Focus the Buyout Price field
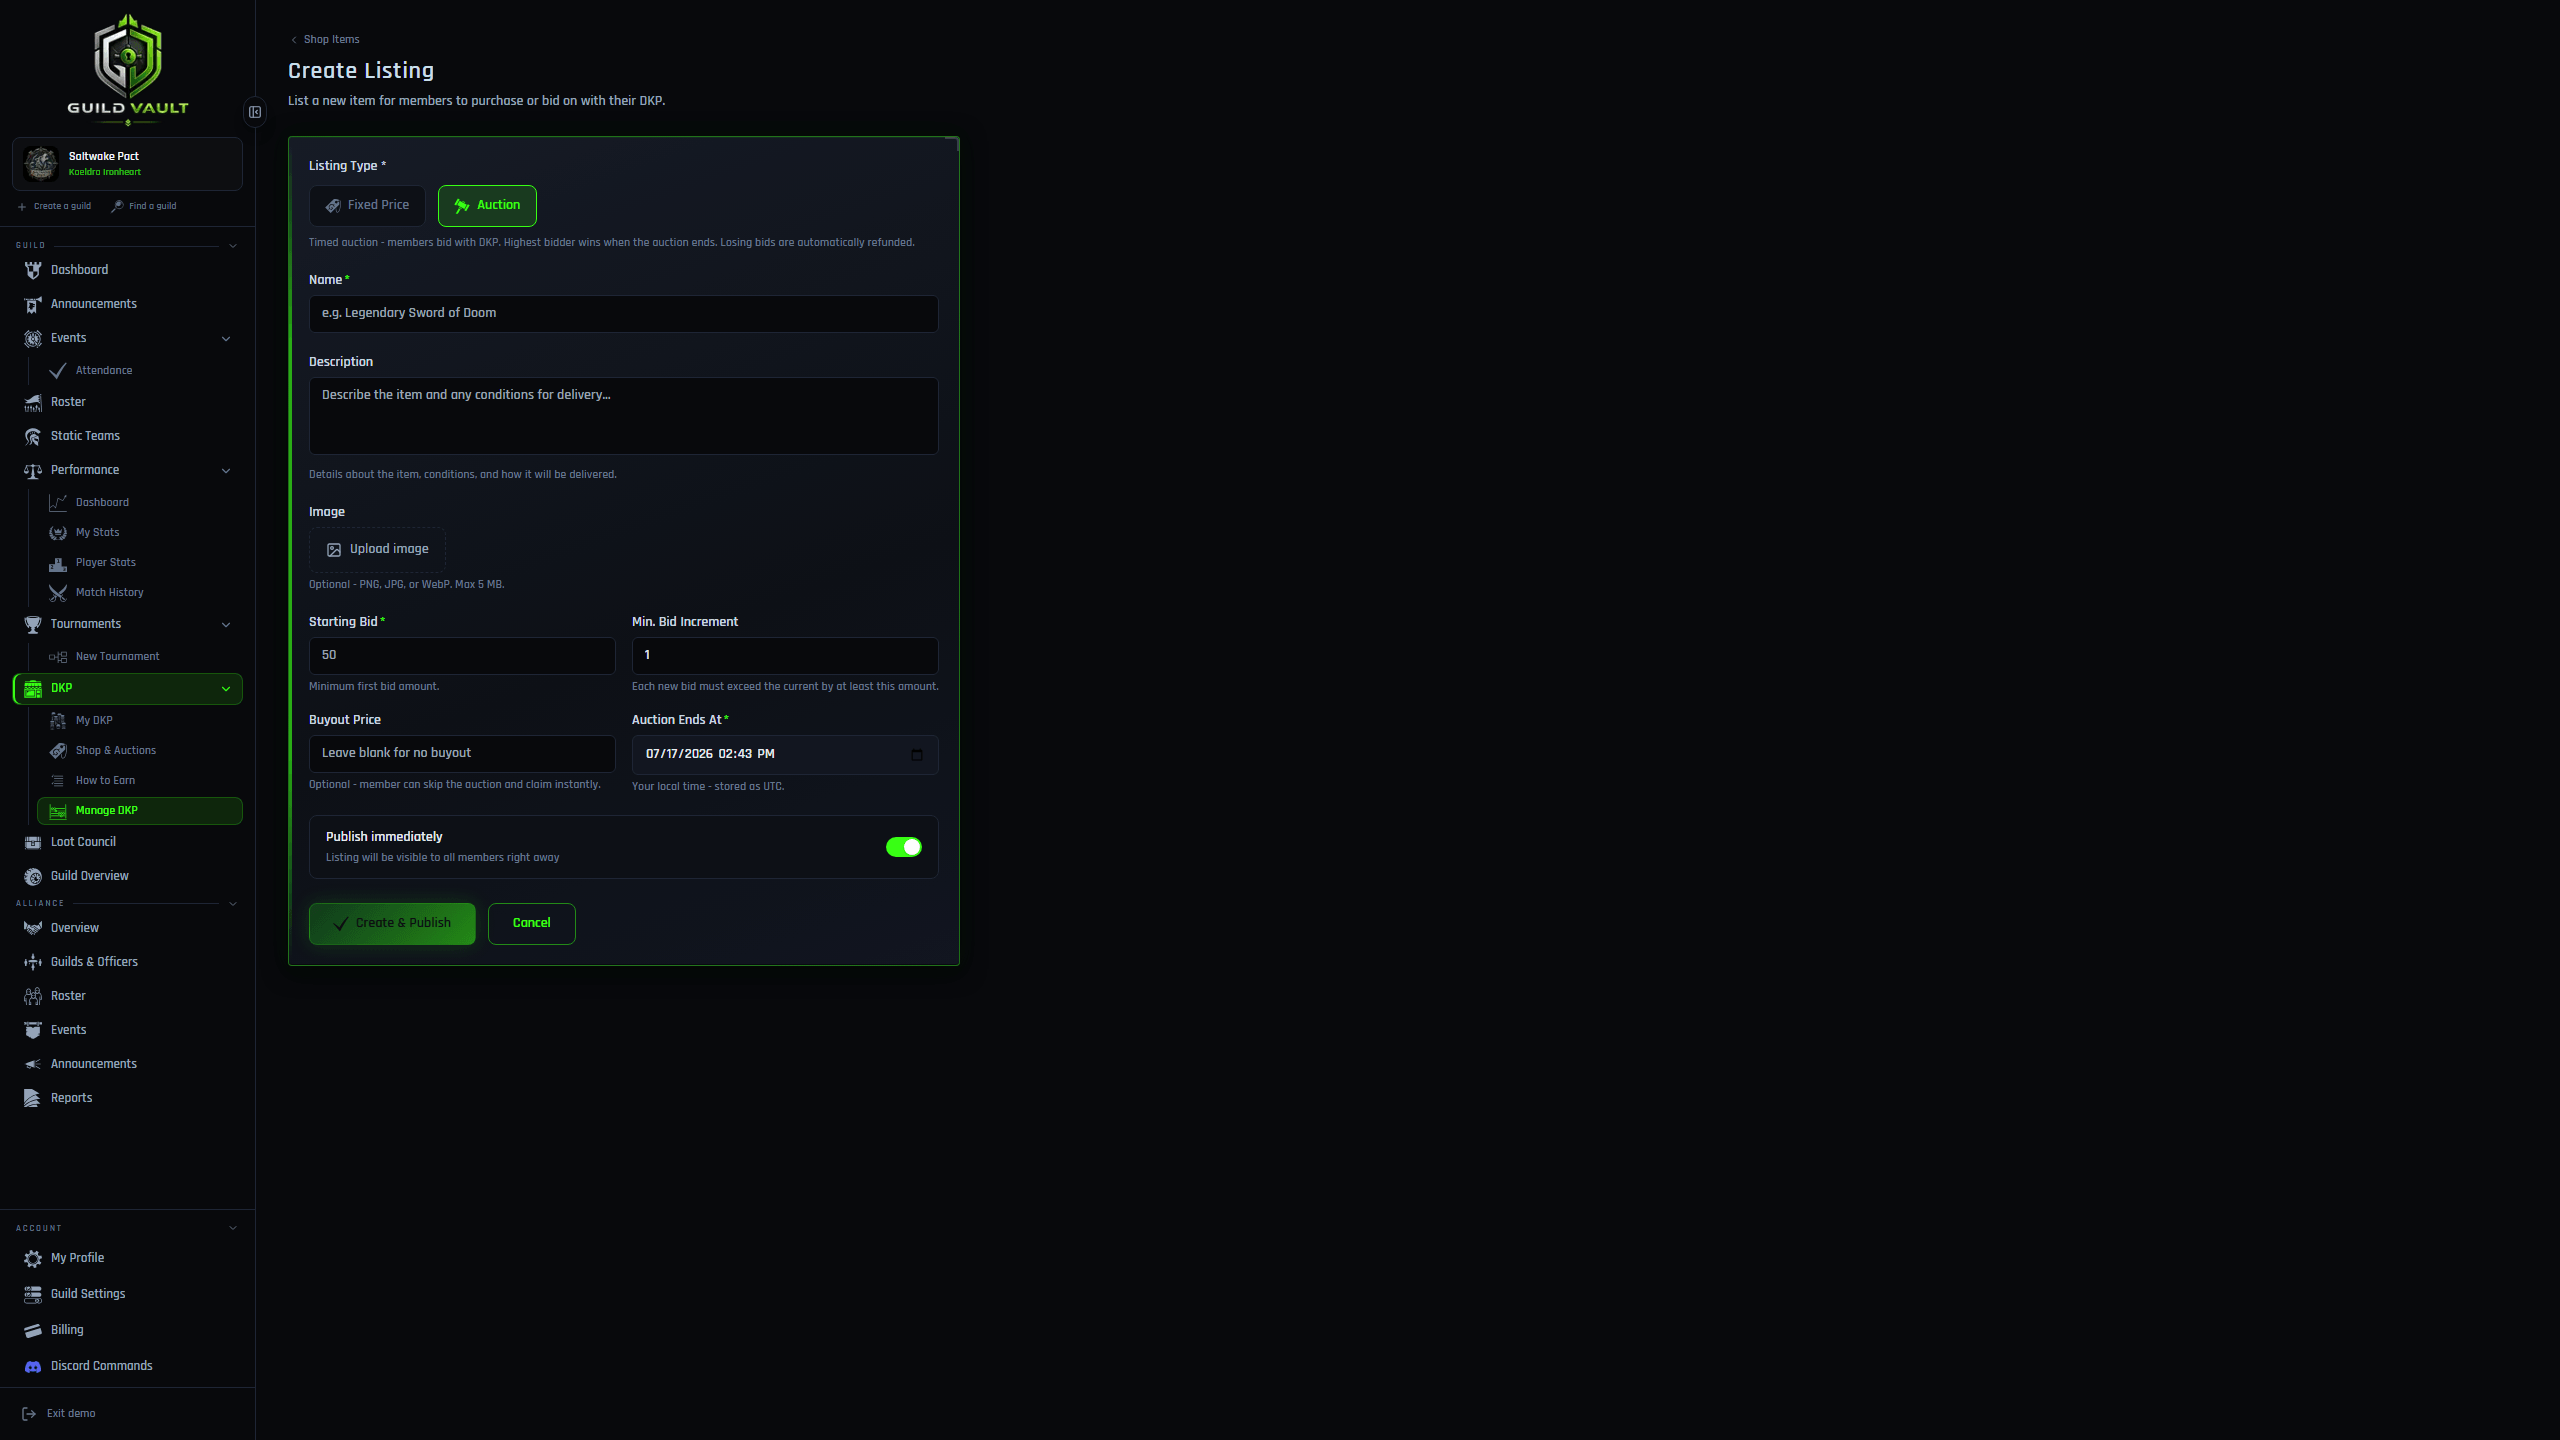Screen dimensions: 2560x1440 (462, 754)
